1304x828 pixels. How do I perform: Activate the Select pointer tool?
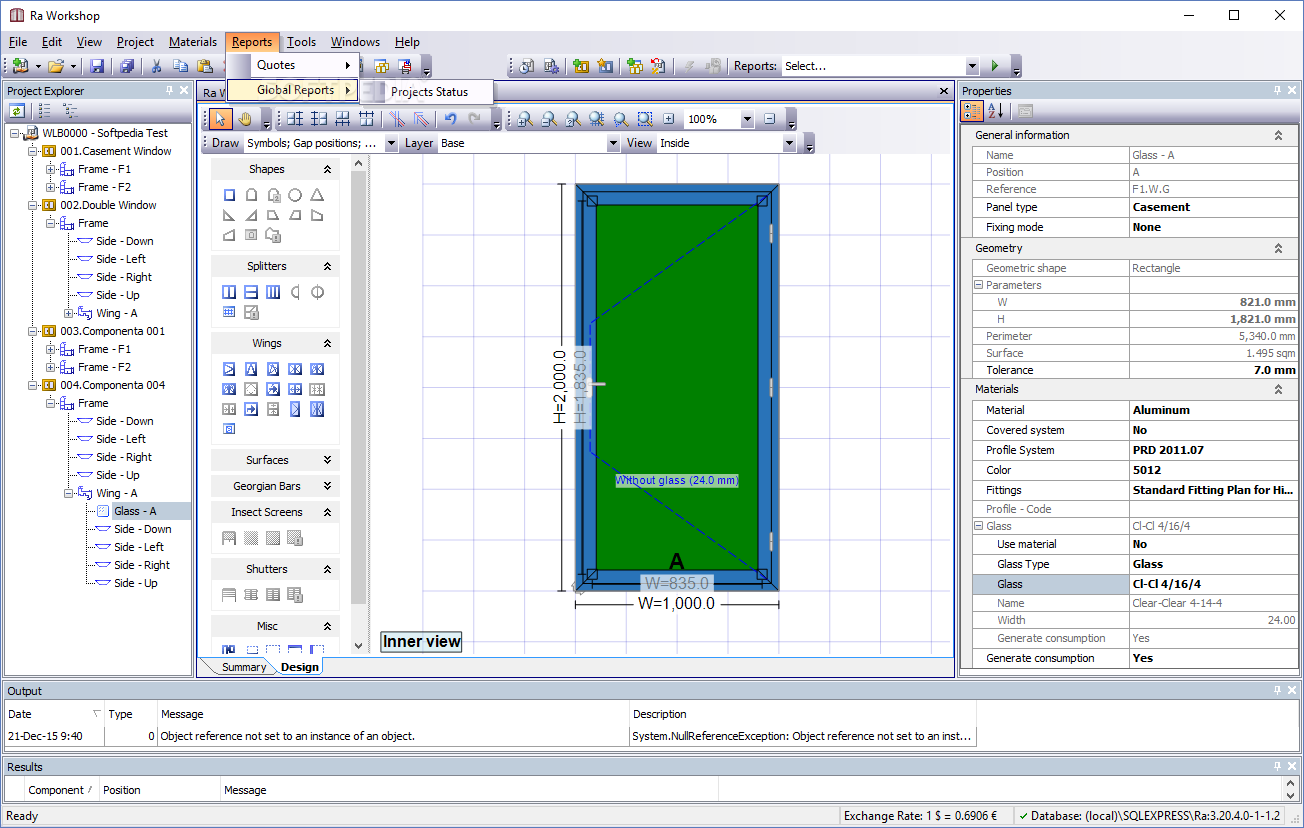coord(221,119)
